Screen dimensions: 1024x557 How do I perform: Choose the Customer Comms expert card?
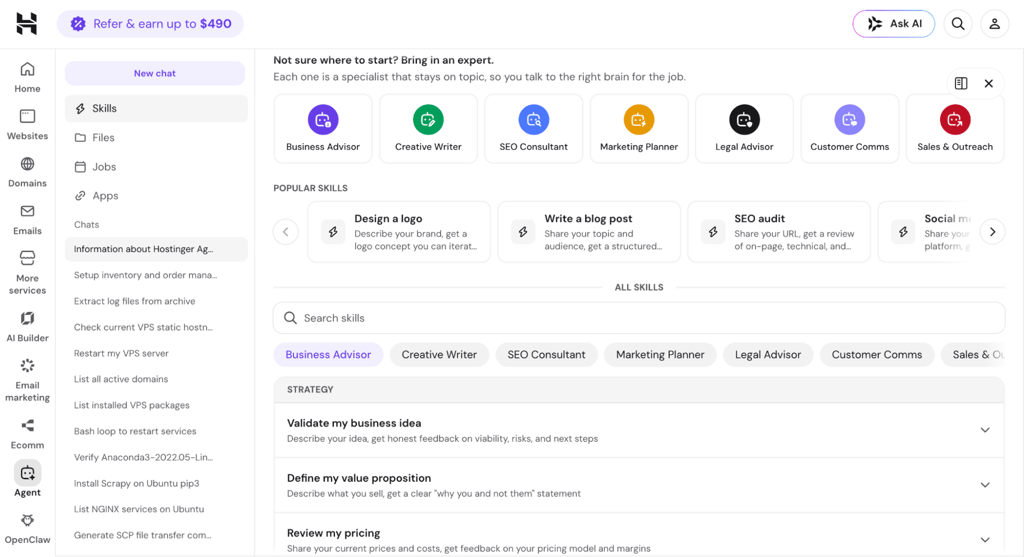tap(850, 129)
